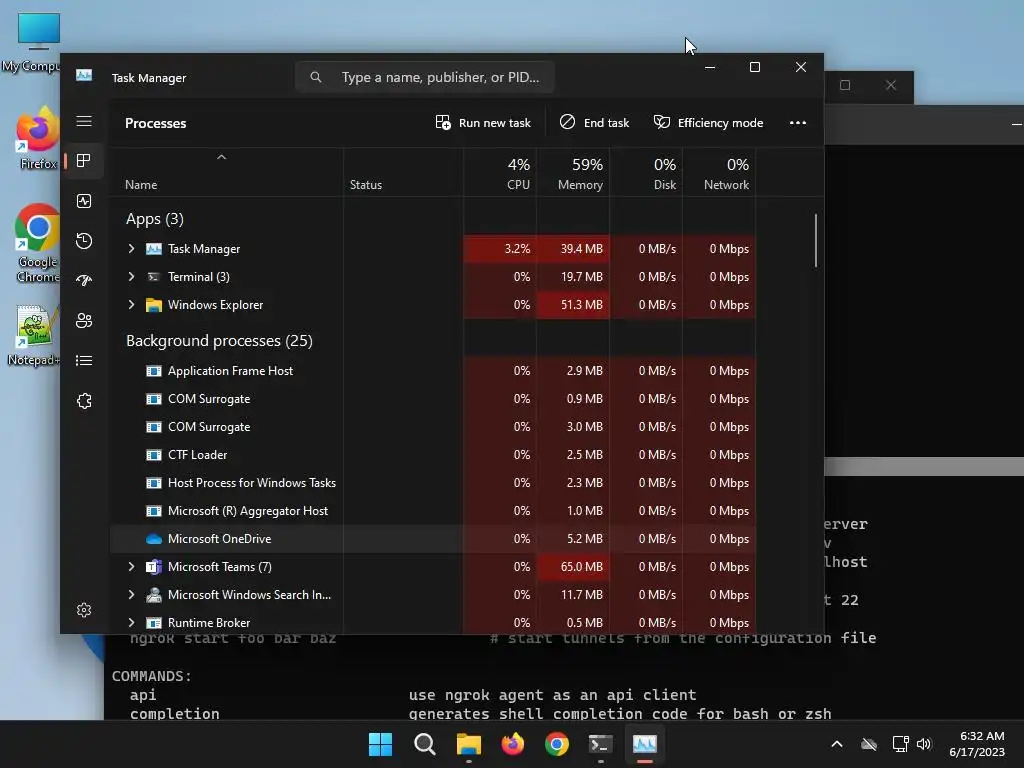Click the Microsoft OneDrive cloud icon
This screenshot has height=768, width=1024.
click(x=153, y=539)
